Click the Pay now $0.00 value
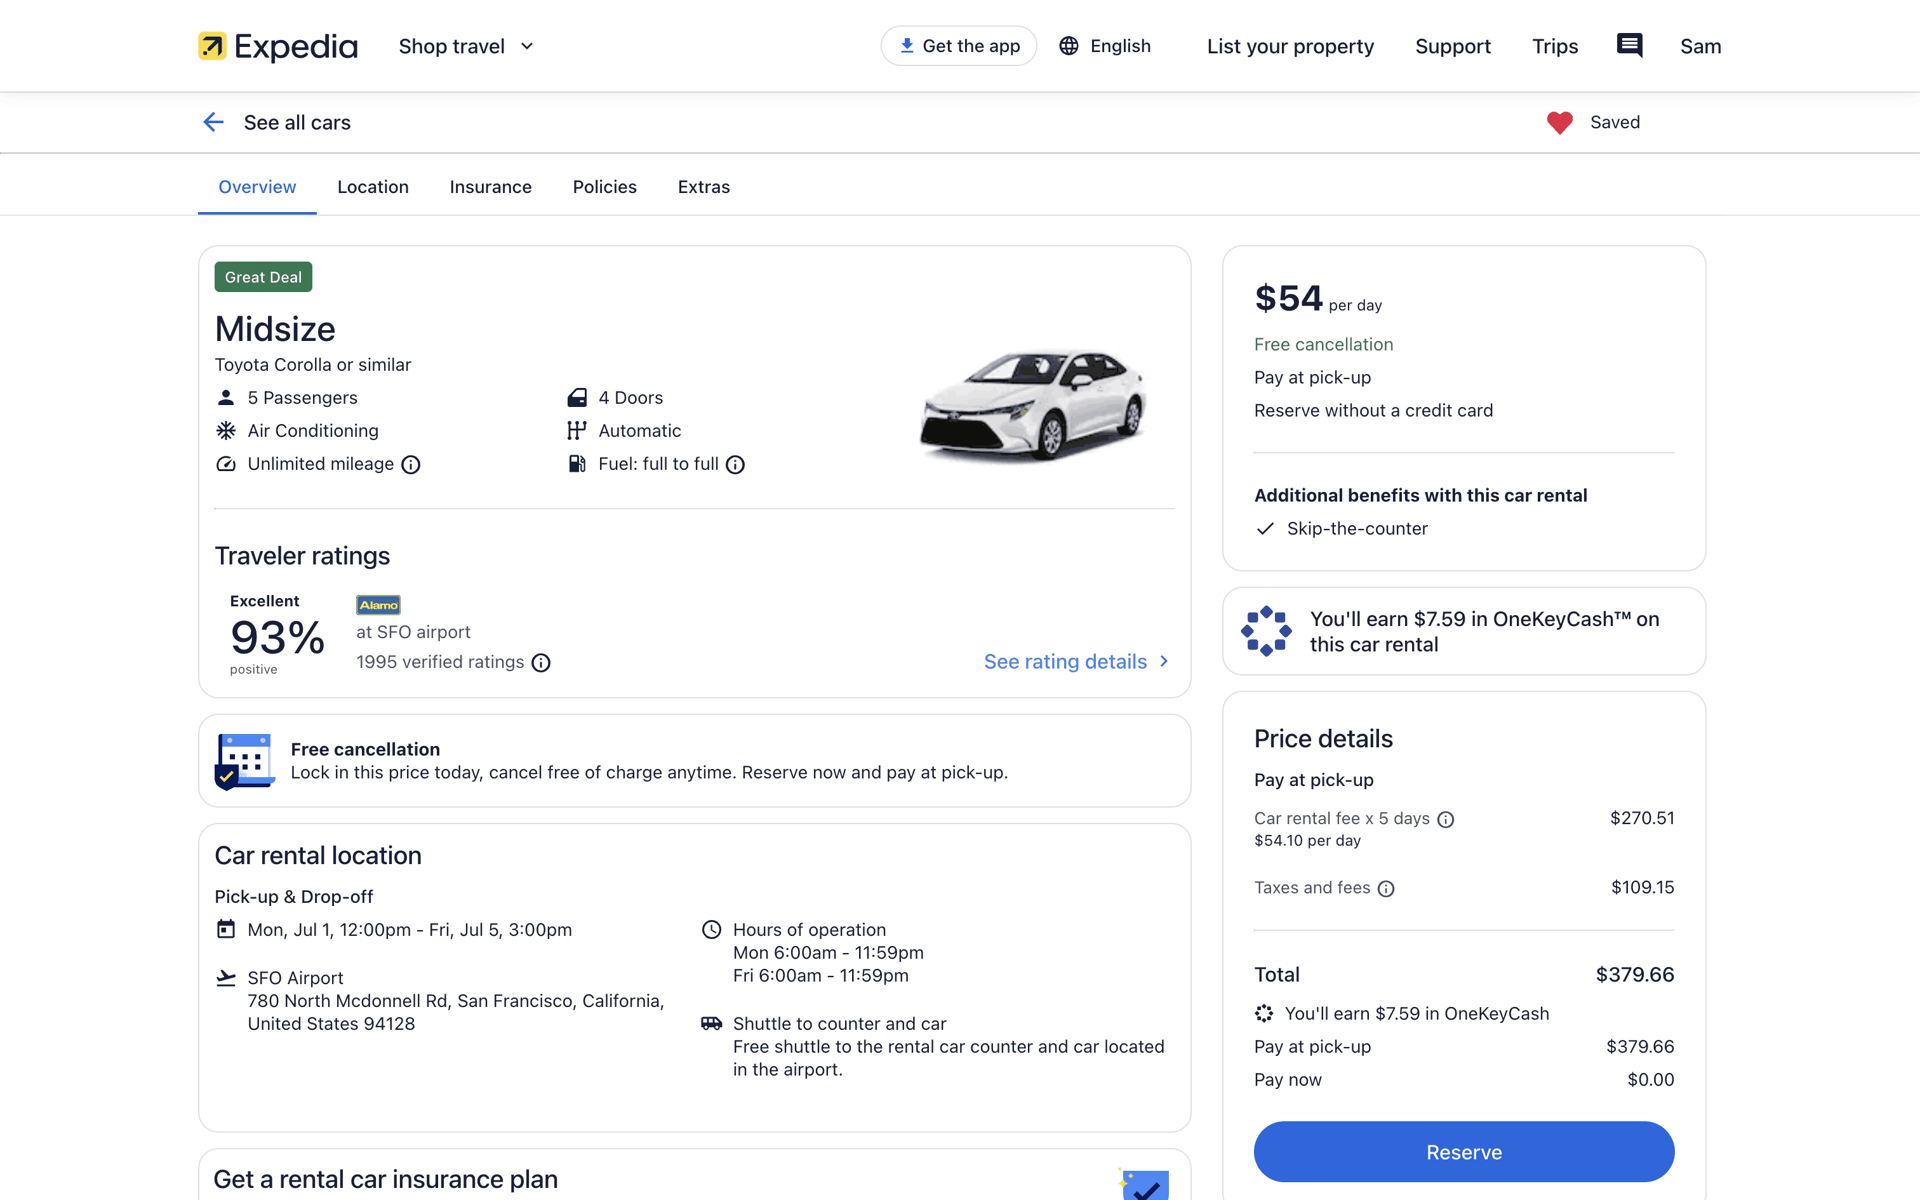Viewport: 1920px width, 1200px height. pos(1650,1079)
